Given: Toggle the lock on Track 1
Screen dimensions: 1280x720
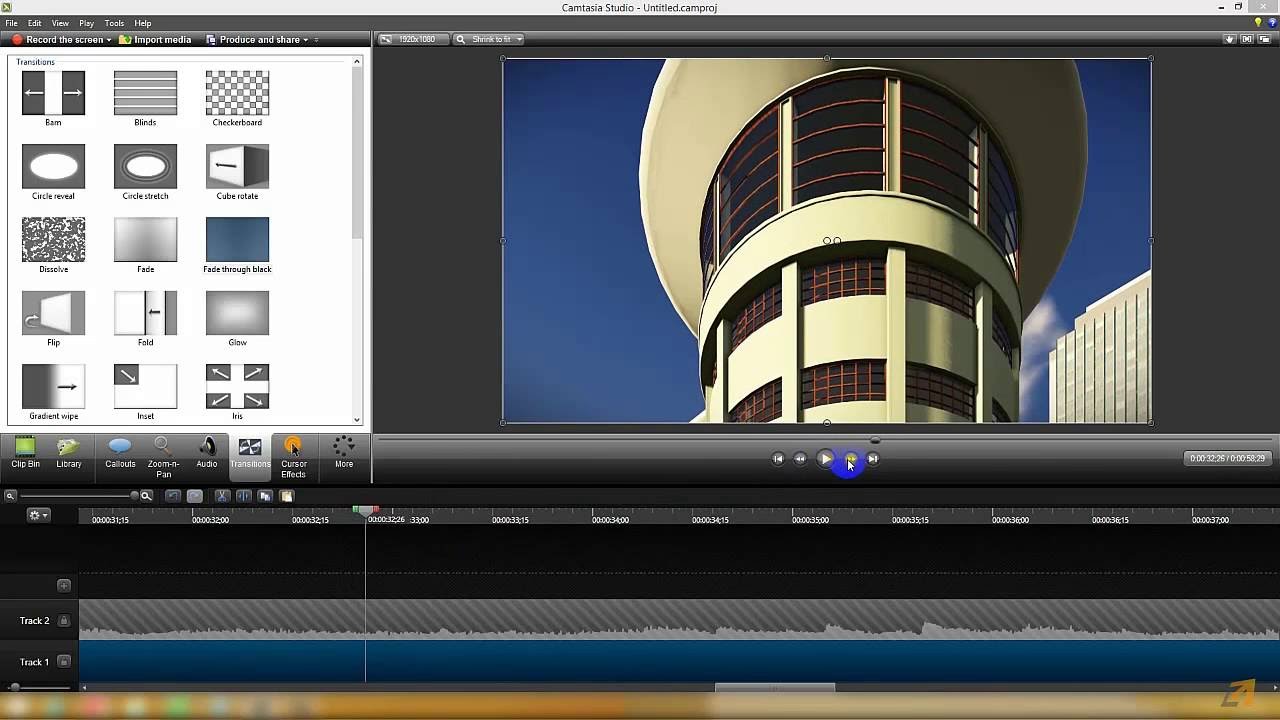Looking at the screenshot, I should [x=64, y=662].
